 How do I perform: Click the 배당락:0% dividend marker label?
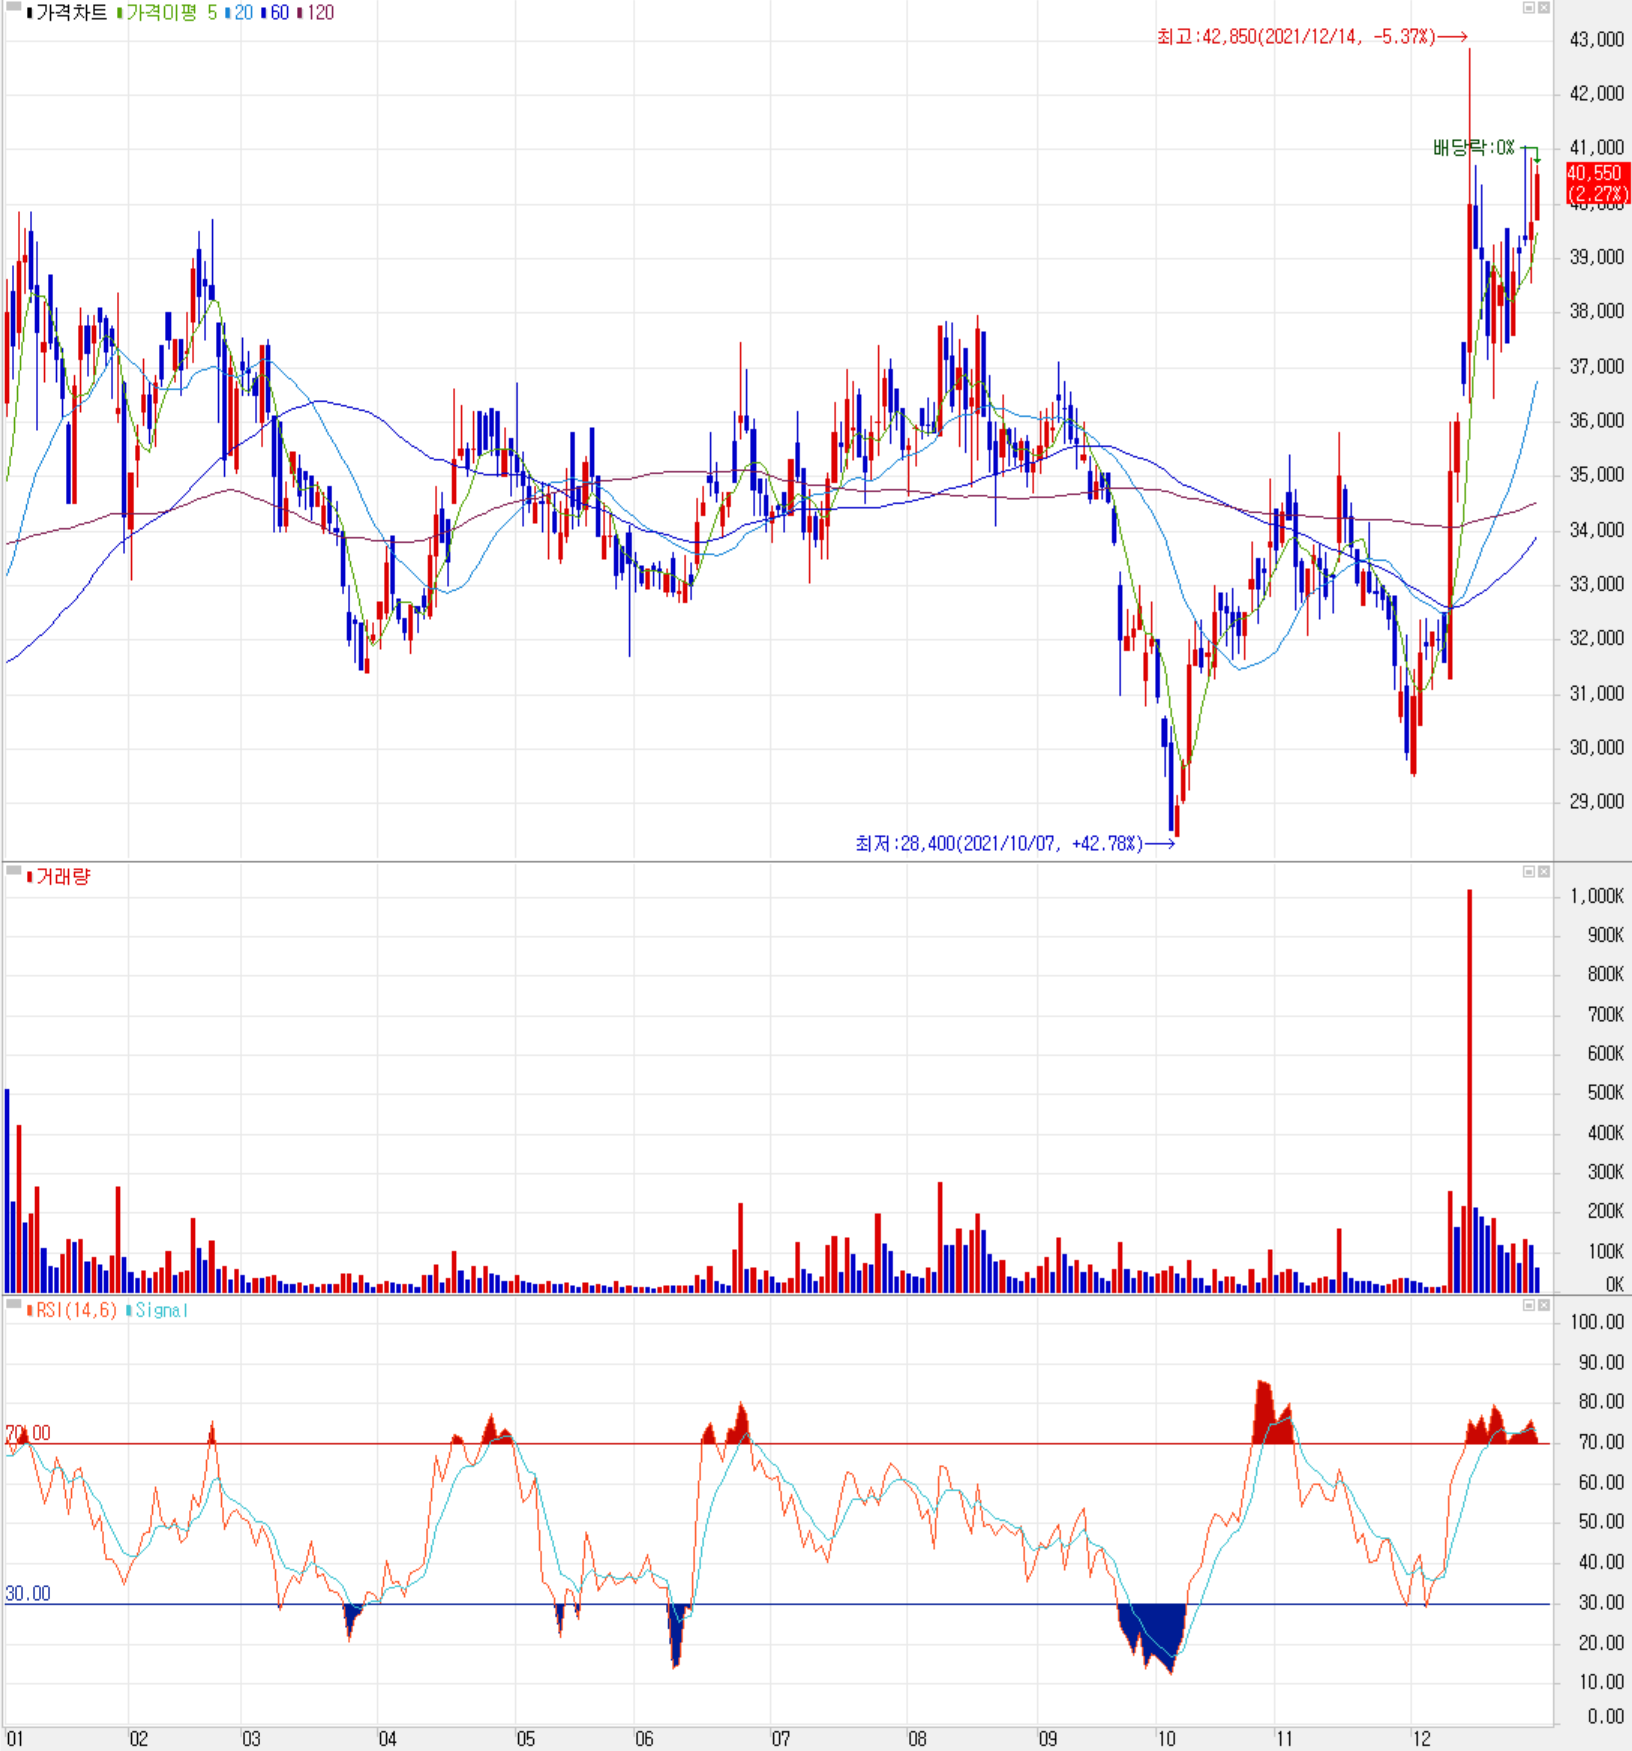pyautogui.click(x=1474, y=148)
